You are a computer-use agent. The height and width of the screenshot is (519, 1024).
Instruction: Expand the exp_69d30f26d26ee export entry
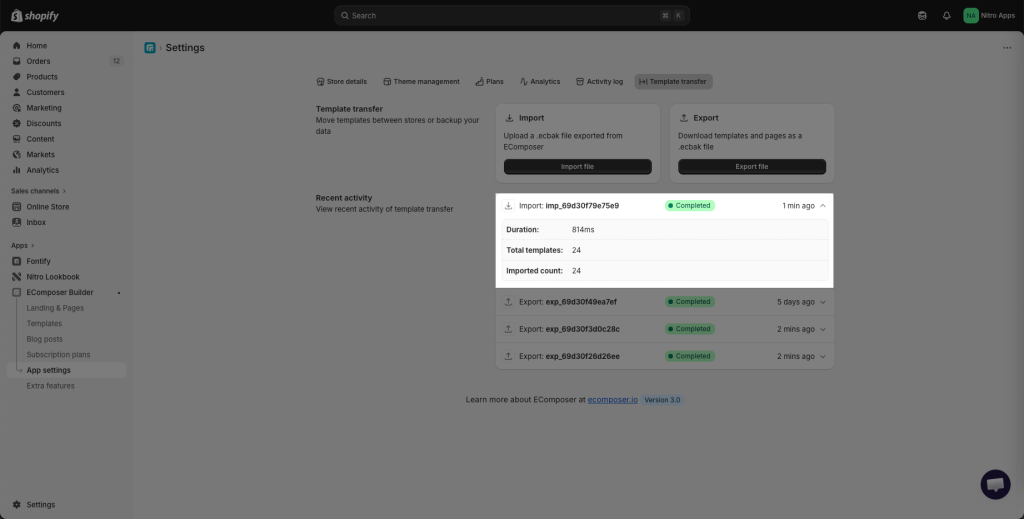(822, 356)
